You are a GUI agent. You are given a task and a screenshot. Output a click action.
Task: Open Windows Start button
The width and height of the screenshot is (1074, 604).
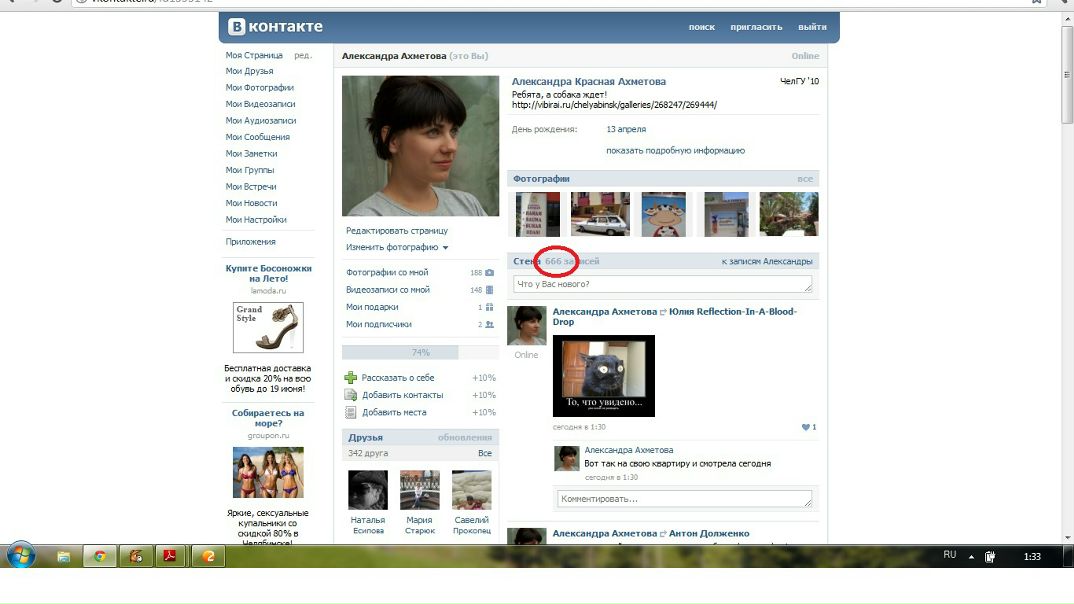21,555
